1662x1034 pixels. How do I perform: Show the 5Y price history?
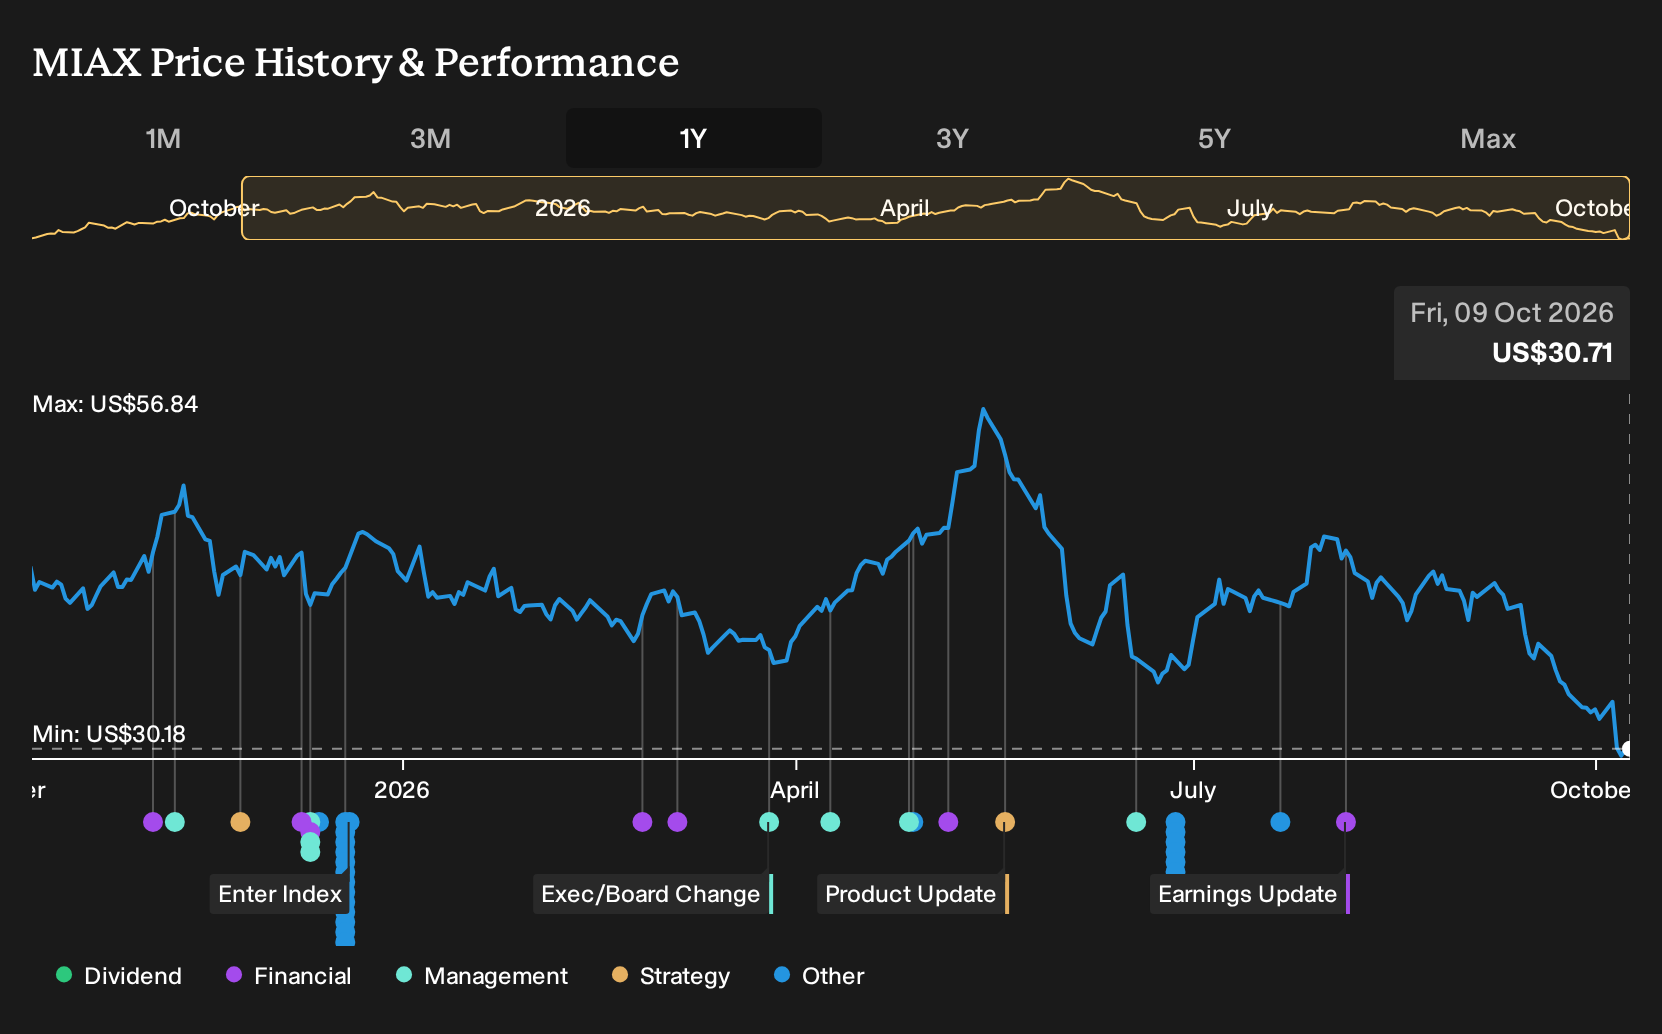point(1214,138)
